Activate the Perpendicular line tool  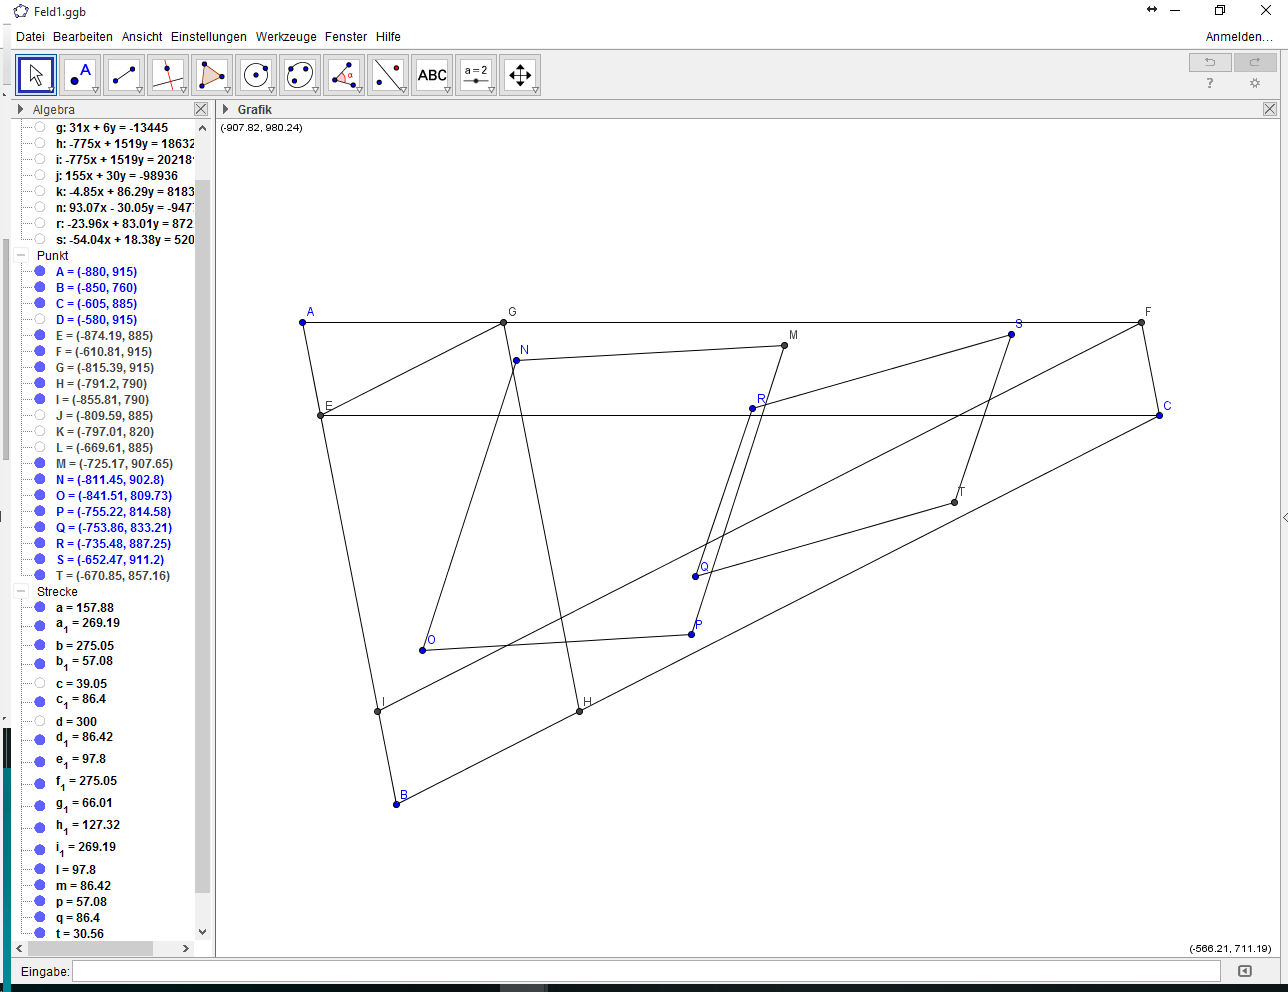[x=168, y=75]
